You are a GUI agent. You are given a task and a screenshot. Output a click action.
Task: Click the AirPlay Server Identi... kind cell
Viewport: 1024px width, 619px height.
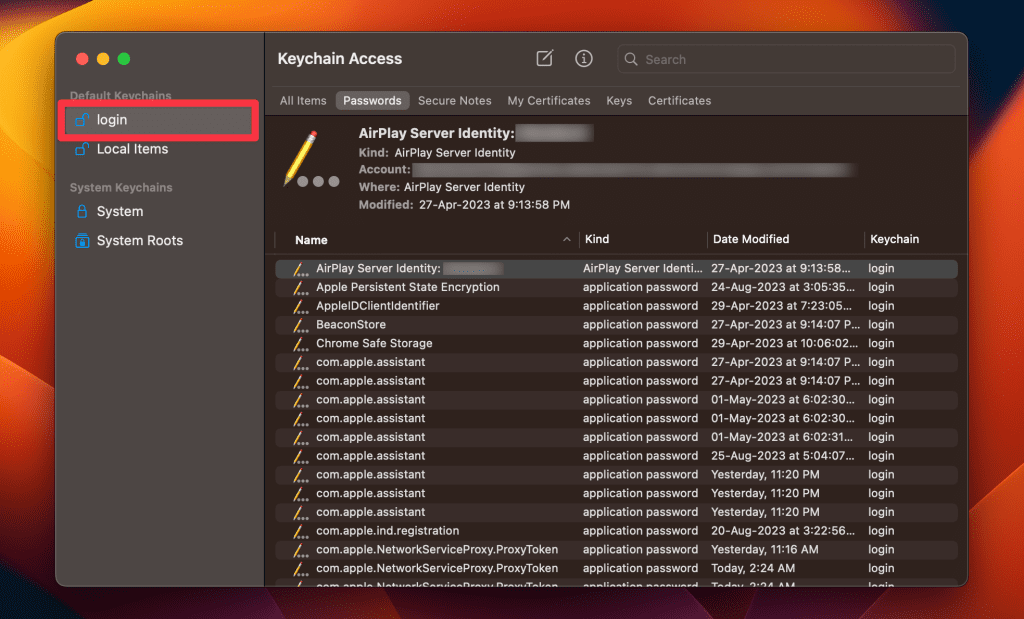[x=642, y=268]
